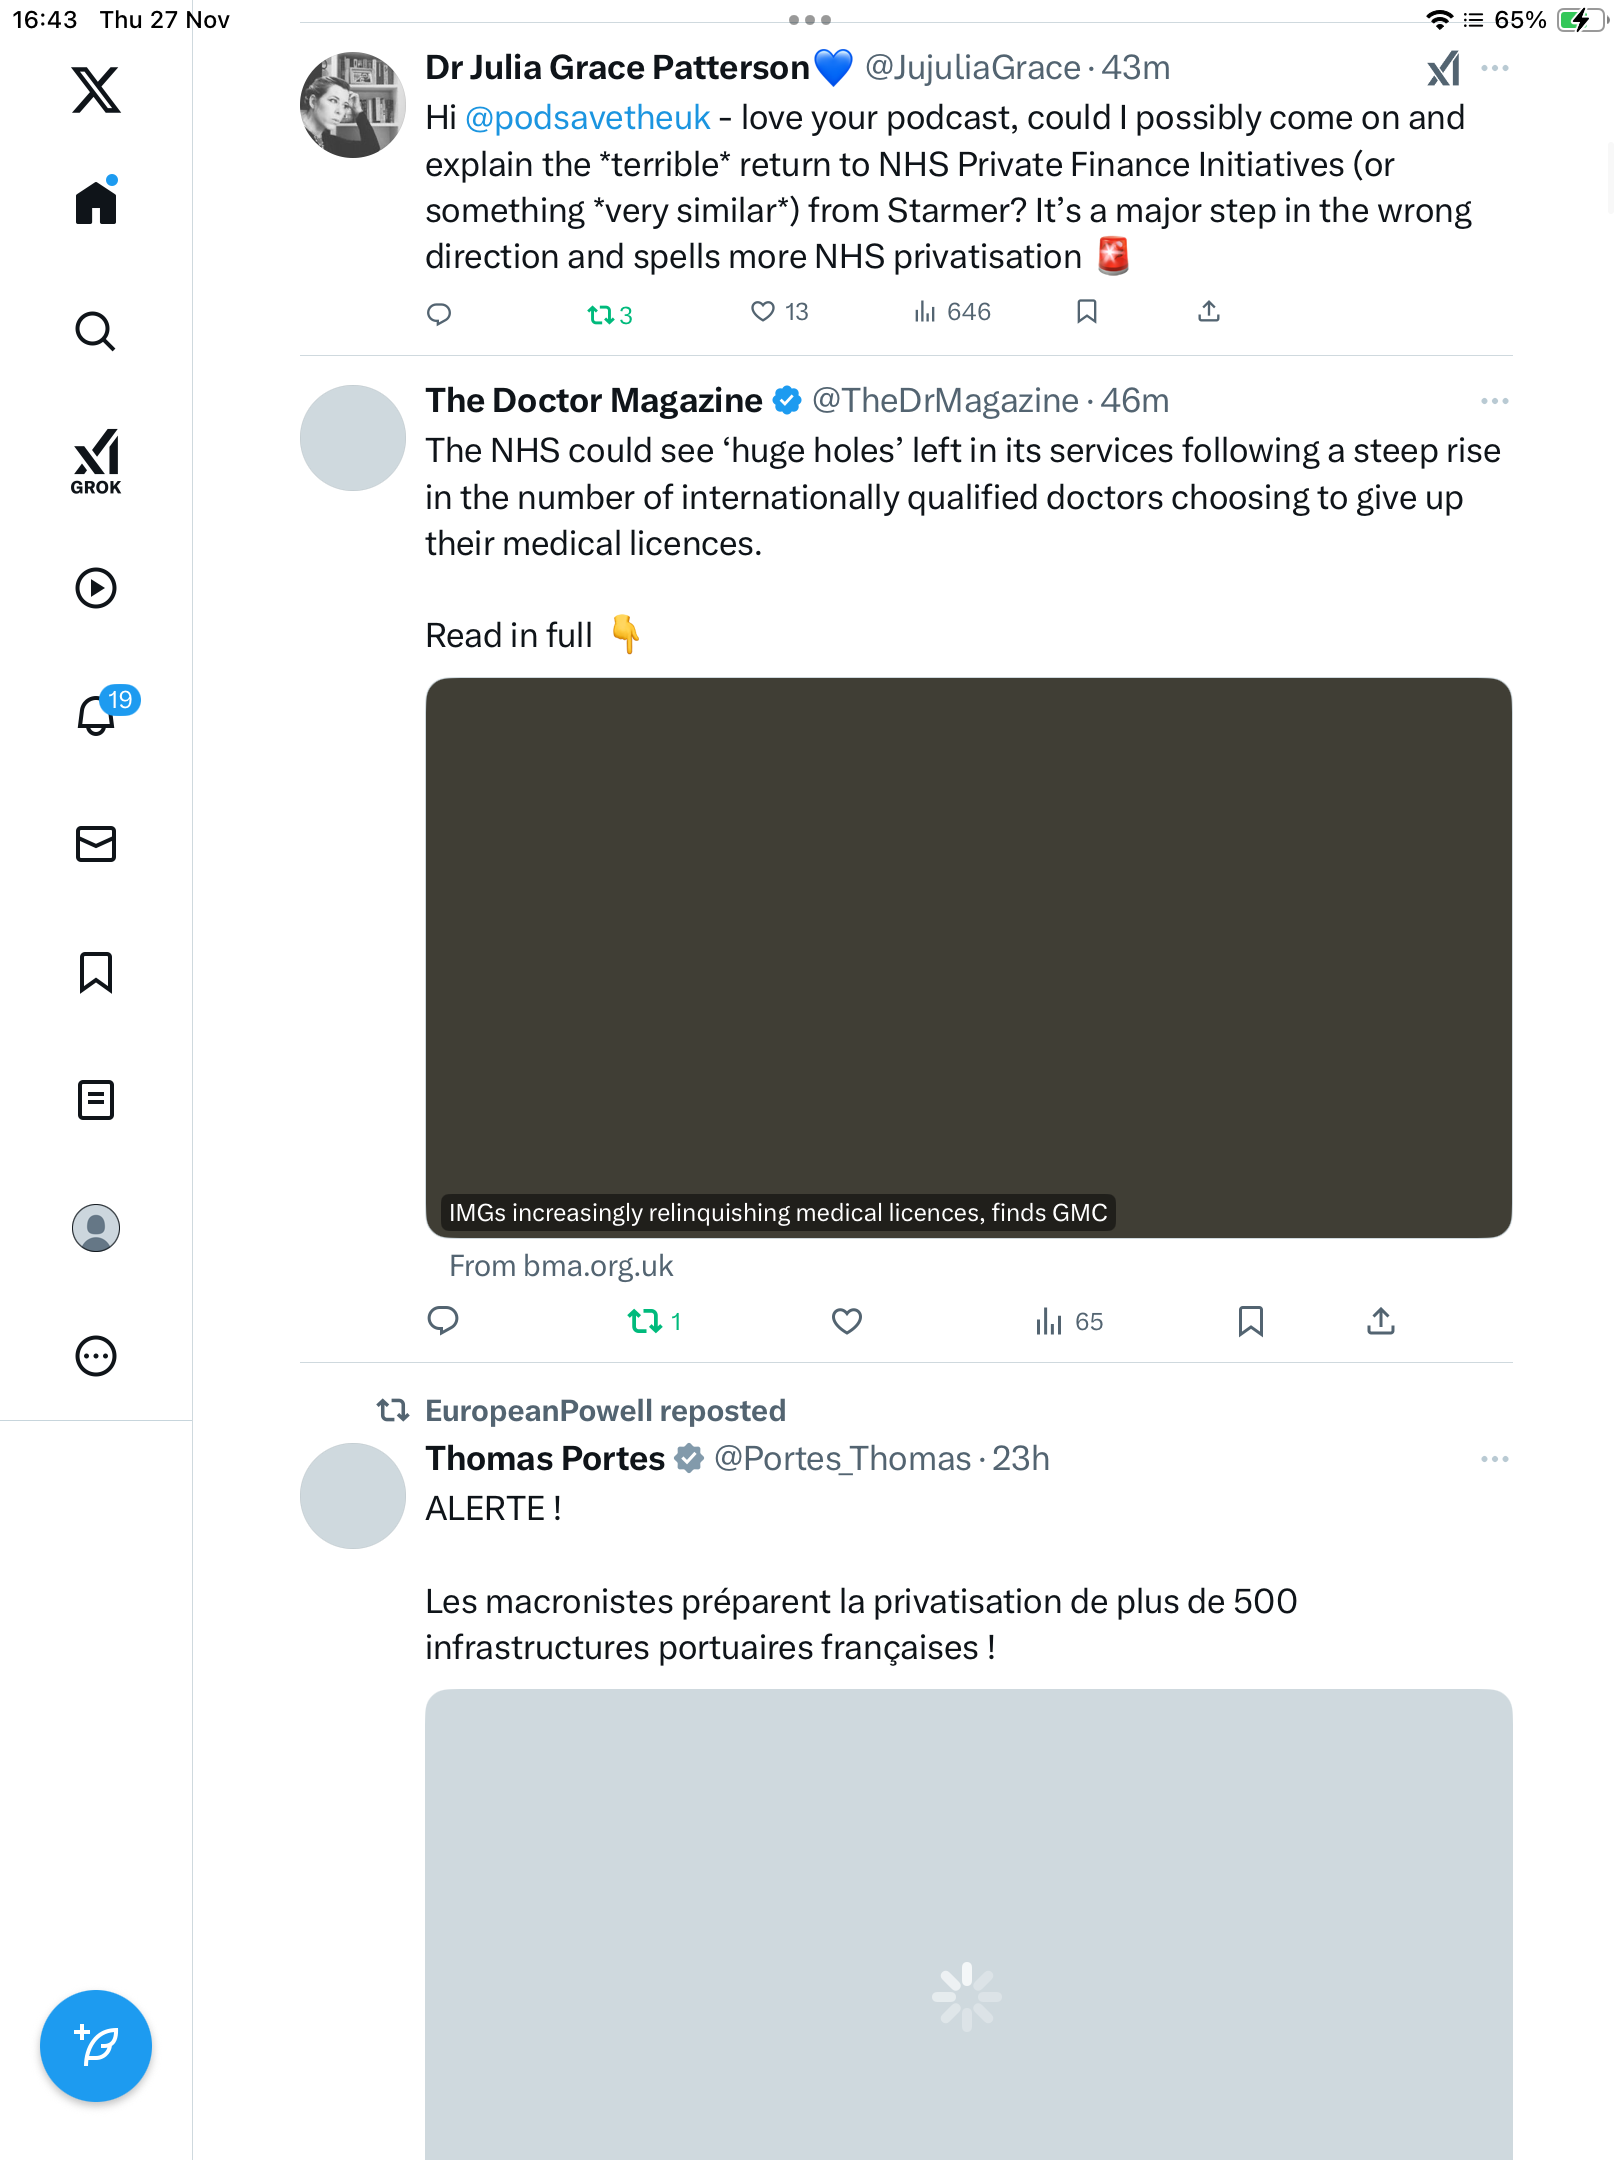The image size is (1620, 2160).
Task: Open the @podsavetheuk mention link
Action: pyautogui.click(x=587, y=118)
